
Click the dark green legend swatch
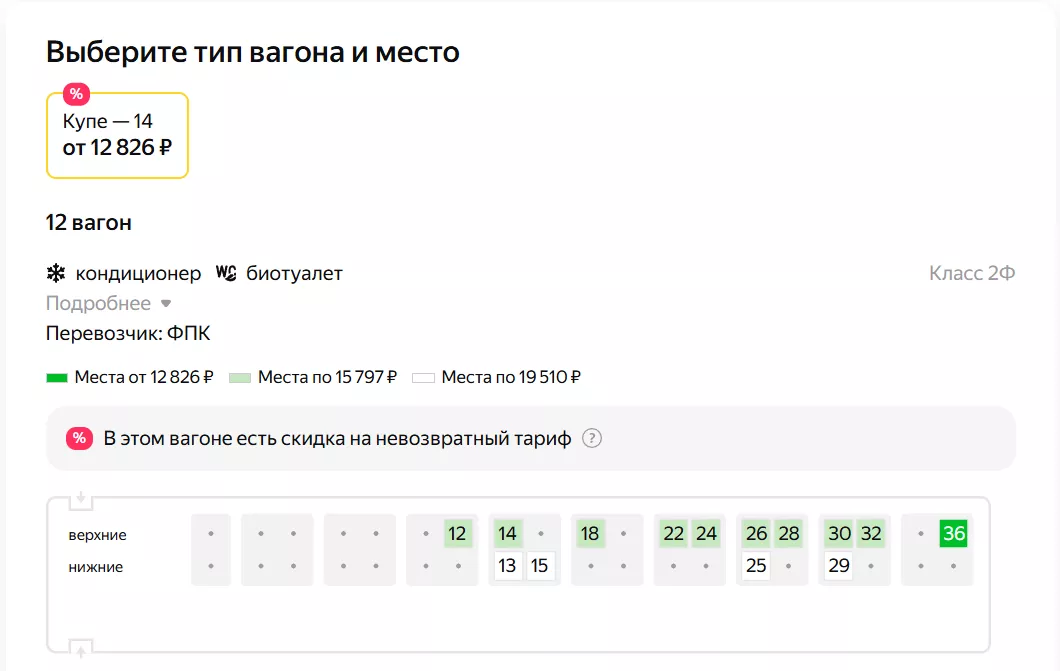[57, 378]
